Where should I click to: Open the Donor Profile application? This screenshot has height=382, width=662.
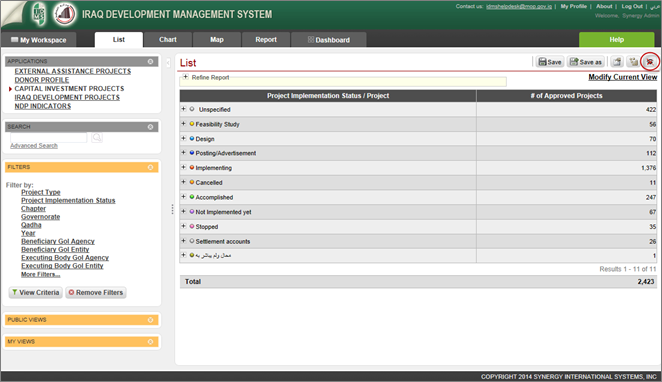pos(42,80)
